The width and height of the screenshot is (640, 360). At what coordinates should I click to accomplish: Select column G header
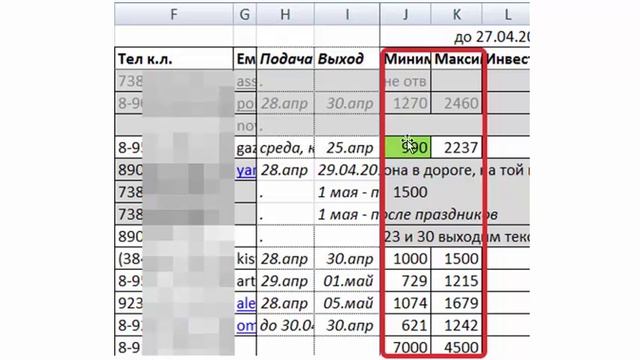coord(244,15)
